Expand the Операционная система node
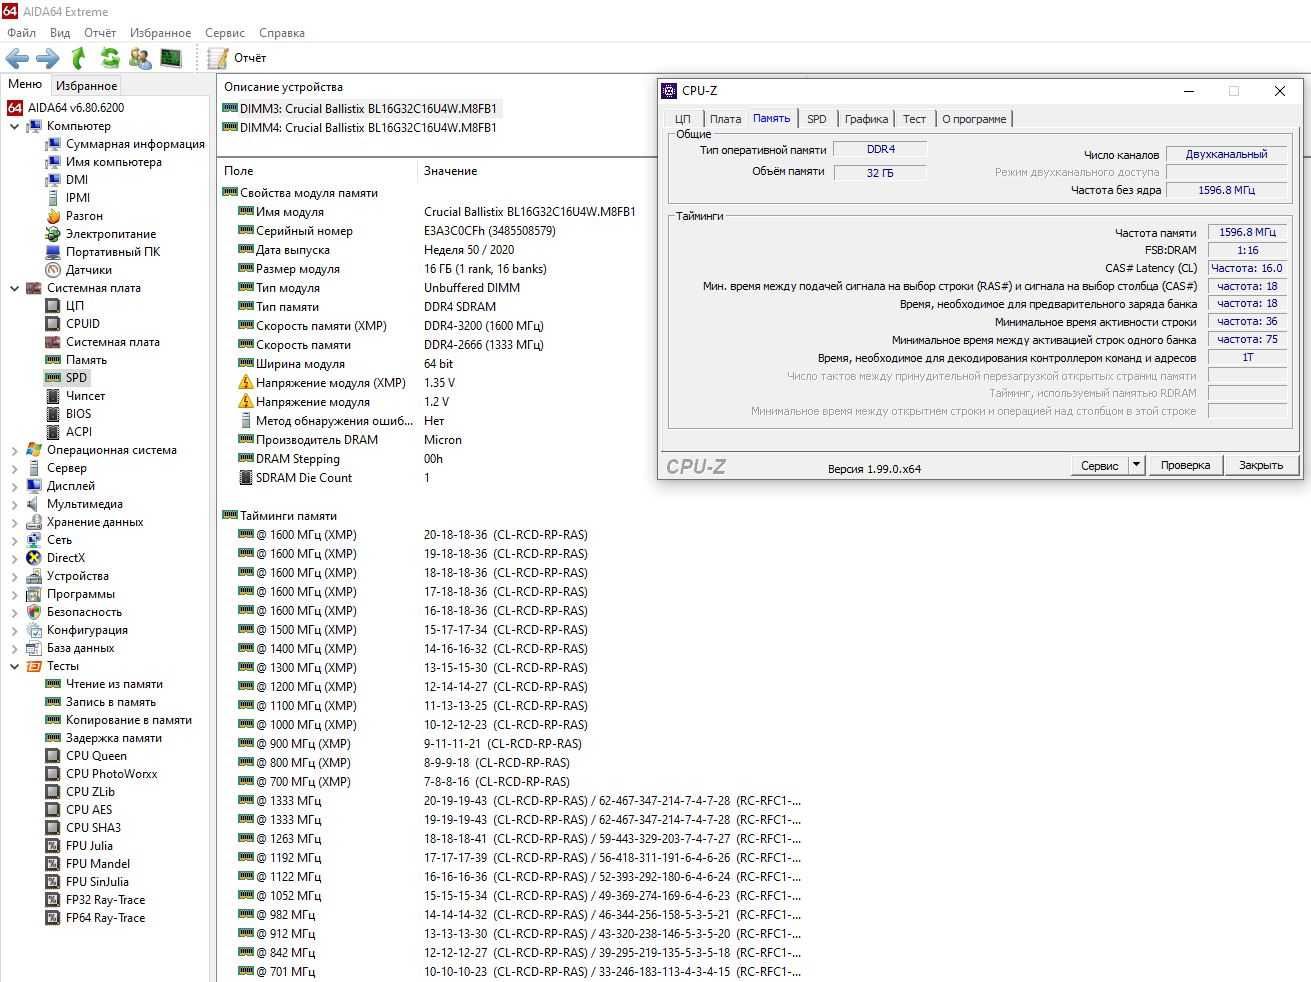Screen dimensions: 1311x982 tap(14, 450)
